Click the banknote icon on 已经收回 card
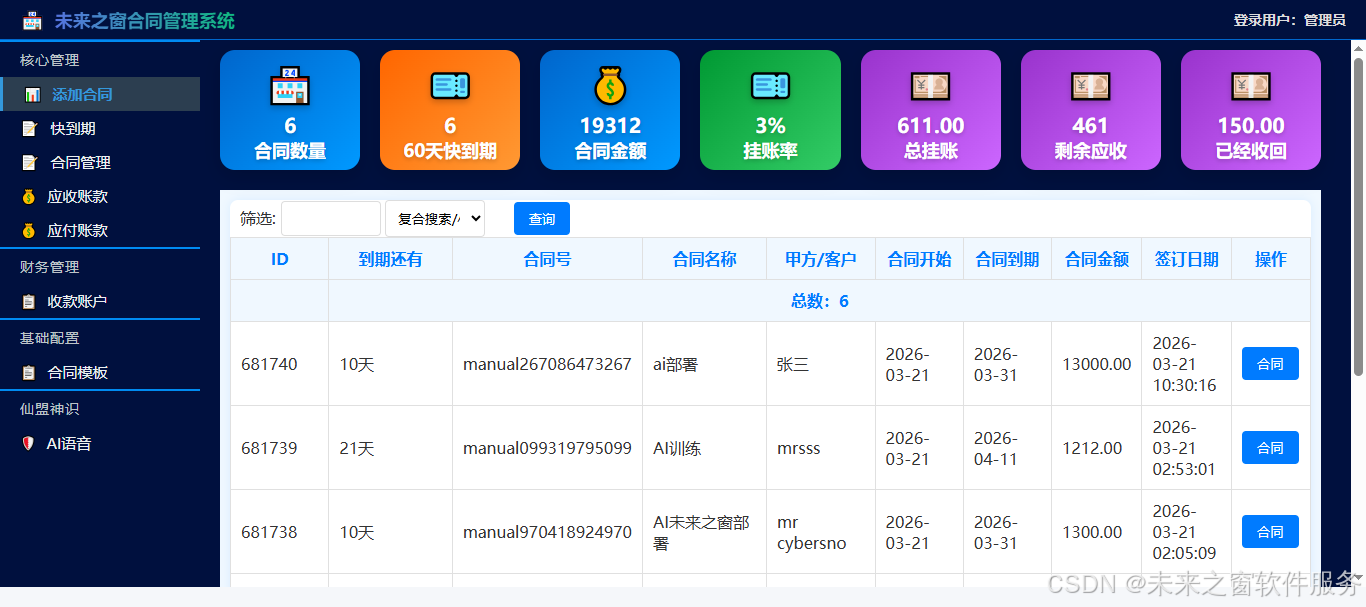The height and width of the screenshot is (607, 1366). pyautogui.click(x=1251, y=86)
